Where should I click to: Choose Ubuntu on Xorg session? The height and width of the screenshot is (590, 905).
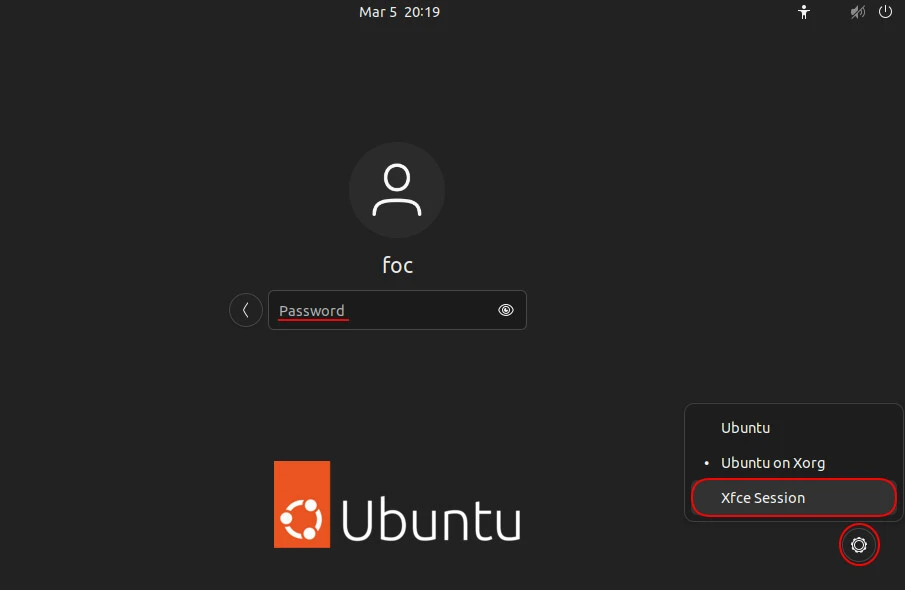[x=773, y=463]
